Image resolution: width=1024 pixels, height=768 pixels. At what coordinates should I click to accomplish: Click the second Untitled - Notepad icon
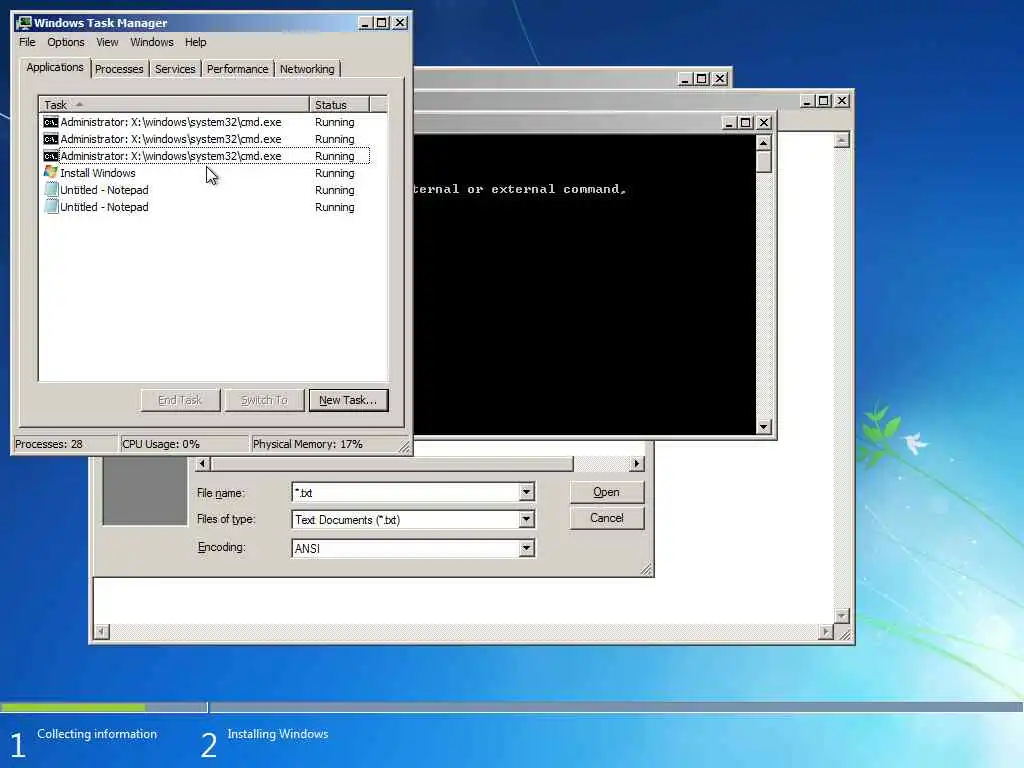point(51,206)
